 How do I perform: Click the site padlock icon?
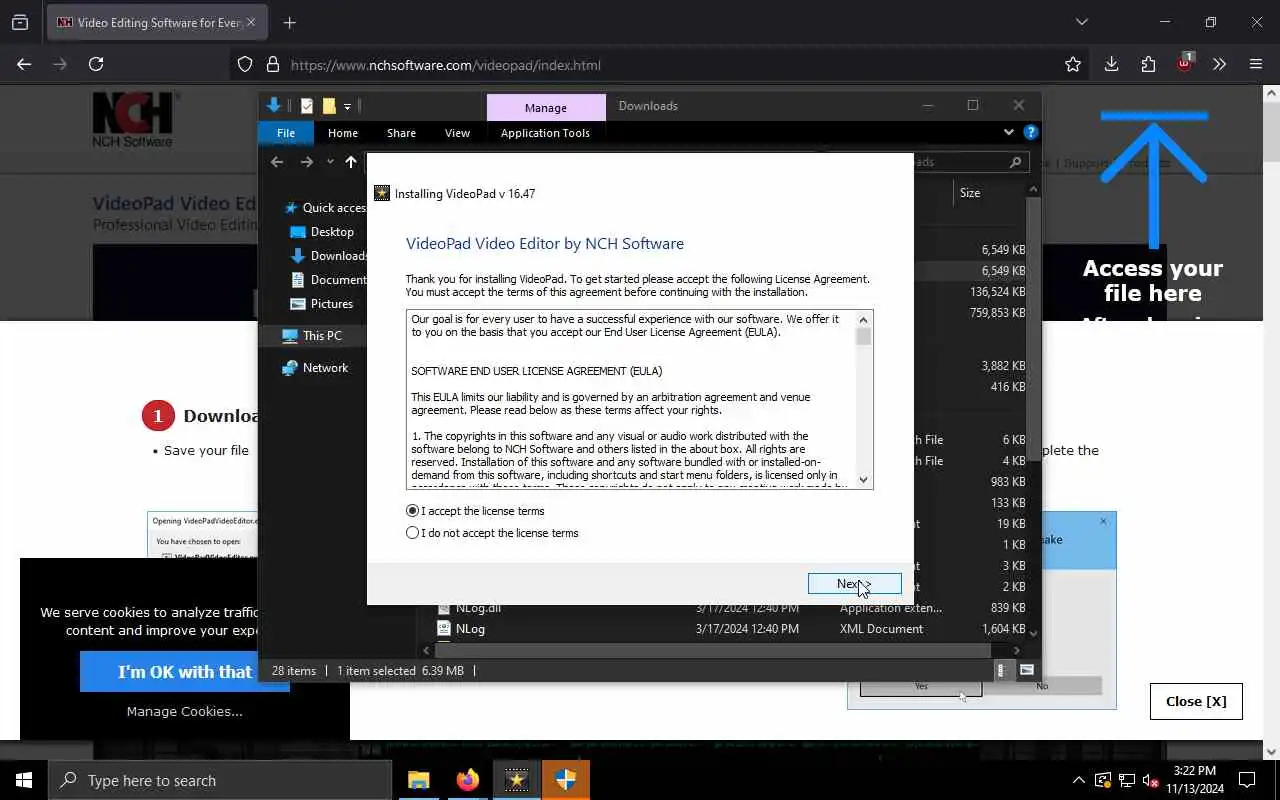pyautogui.click(x=272, y=65)
